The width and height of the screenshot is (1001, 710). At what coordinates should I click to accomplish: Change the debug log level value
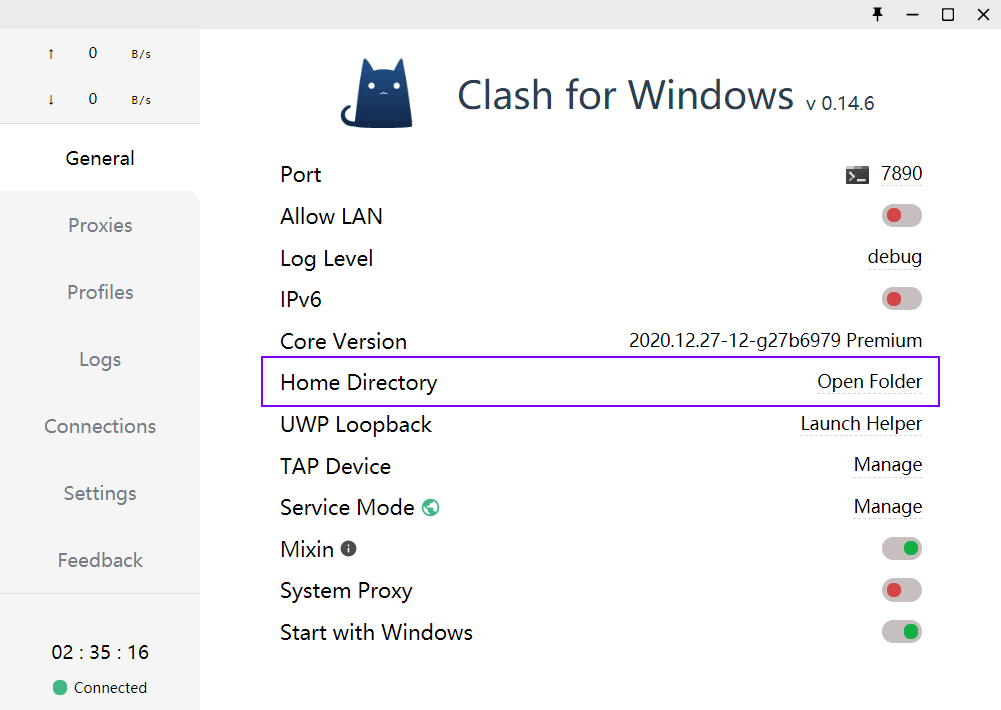(x=894, y=257)
